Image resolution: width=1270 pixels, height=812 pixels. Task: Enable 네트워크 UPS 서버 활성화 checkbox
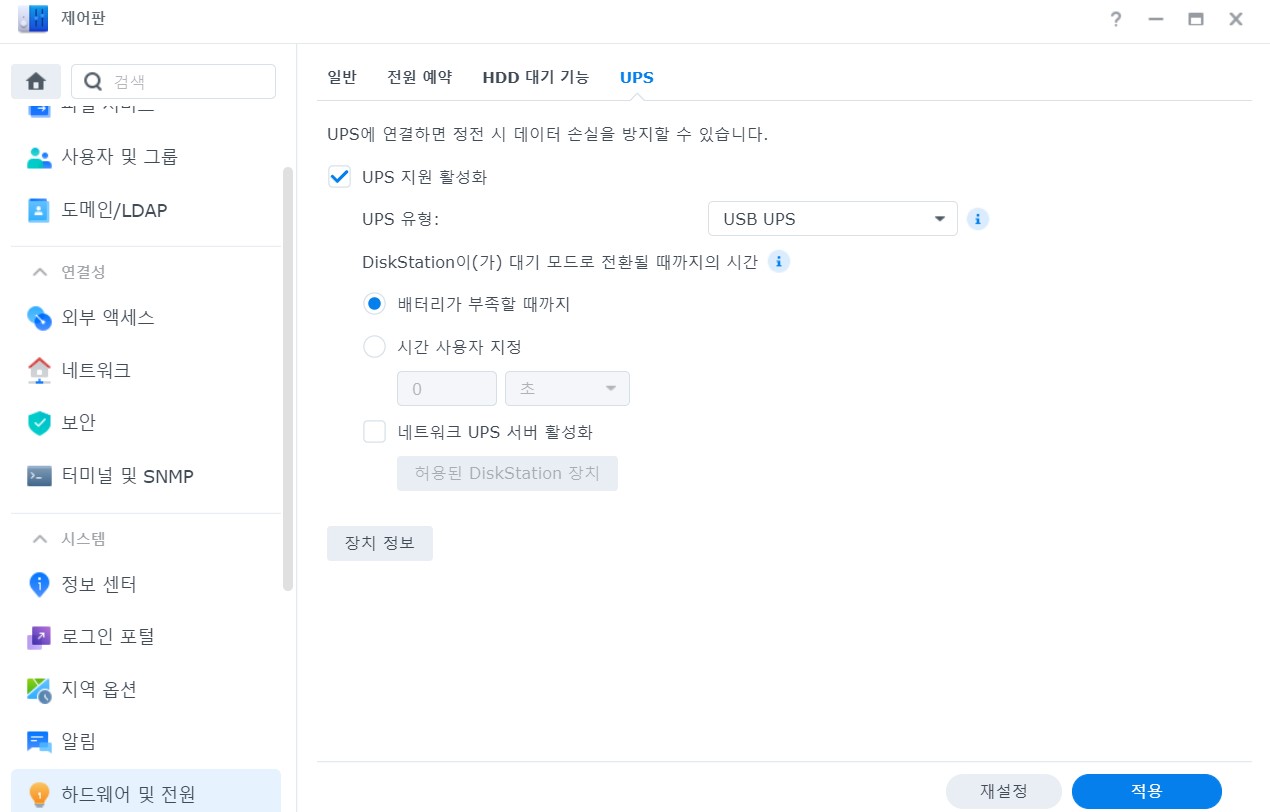(x=375, y=432)
